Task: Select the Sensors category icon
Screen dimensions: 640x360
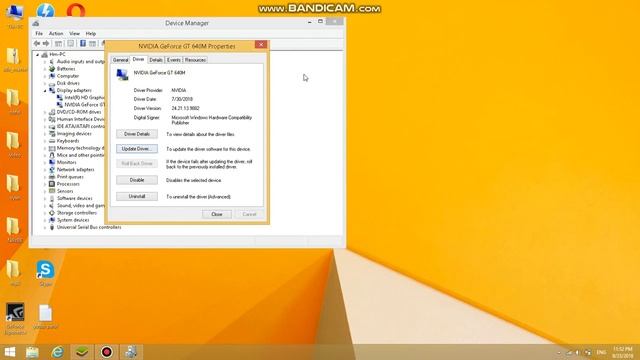Action: (52, 191)
